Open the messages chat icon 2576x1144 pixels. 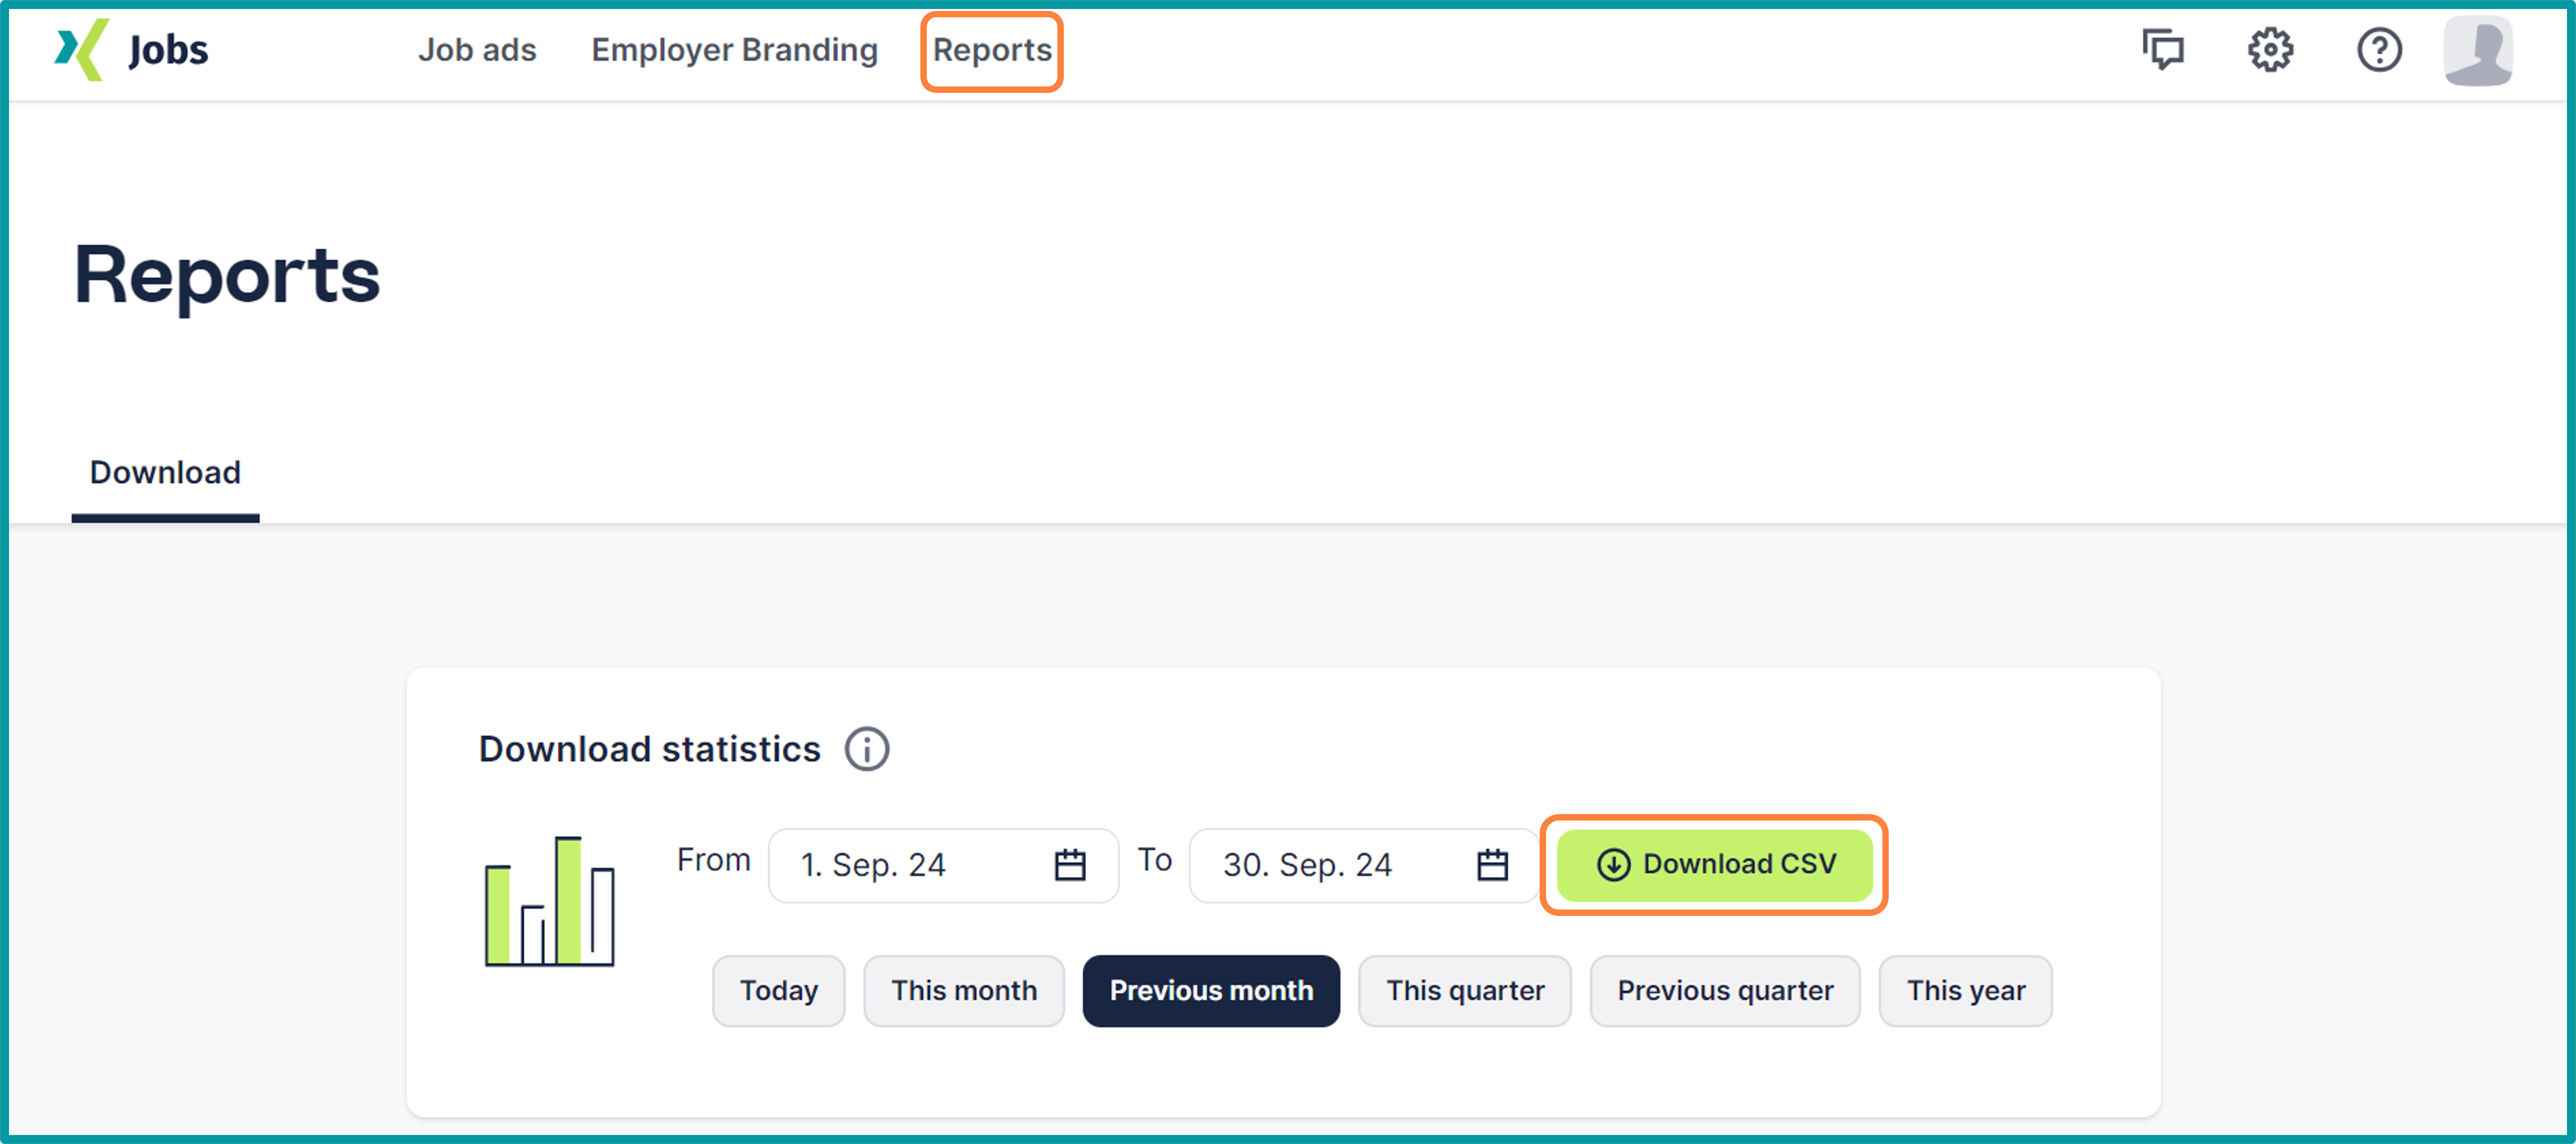(x=2162, y=50)
